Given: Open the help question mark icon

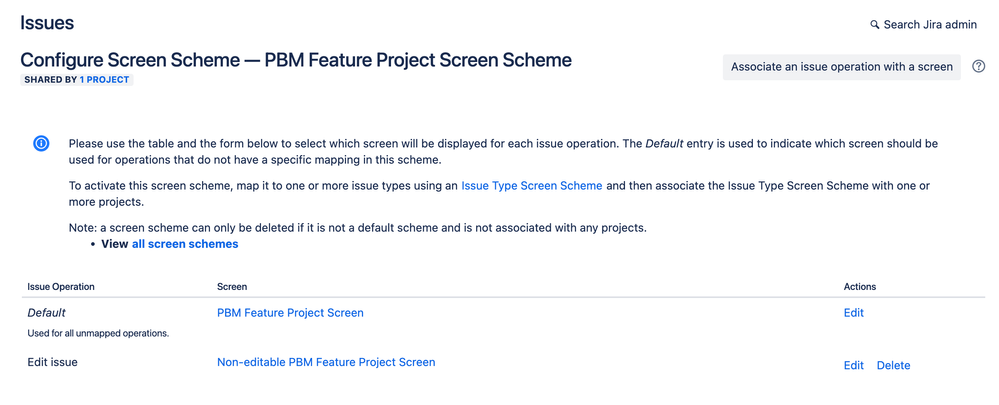Looking at the screenshot, I should click(x=979, y=67).
